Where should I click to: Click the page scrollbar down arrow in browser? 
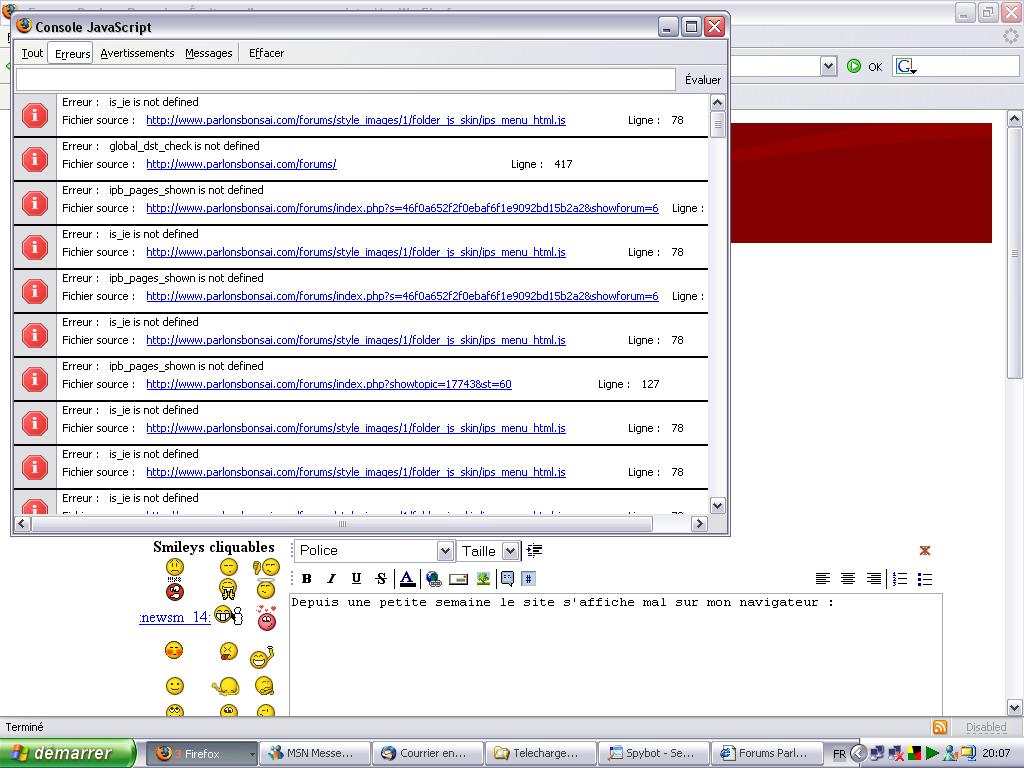tap(1014, 707)
